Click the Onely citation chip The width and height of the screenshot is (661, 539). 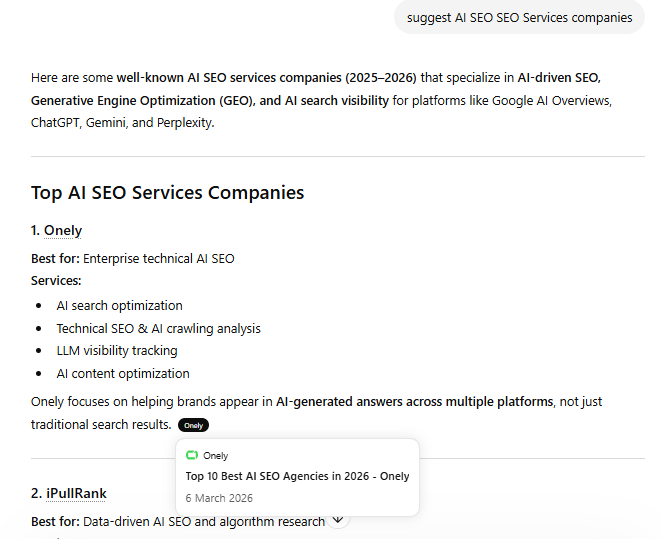click(193, 425)
